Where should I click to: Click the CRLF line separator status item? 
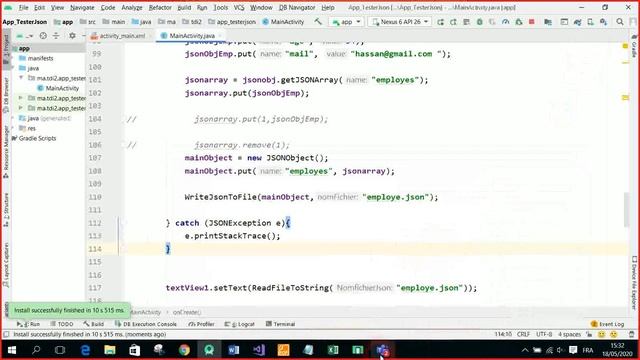click(x=523, y=334)
